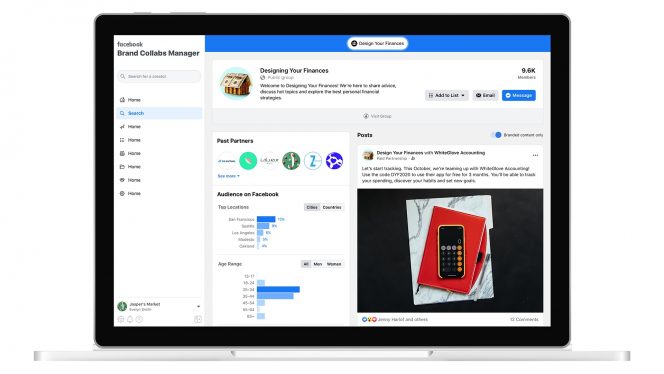Viewport: 664px width, 374px height.
Task: Switch Top Locations to Countries tab
Action: (x=332, y=208)
